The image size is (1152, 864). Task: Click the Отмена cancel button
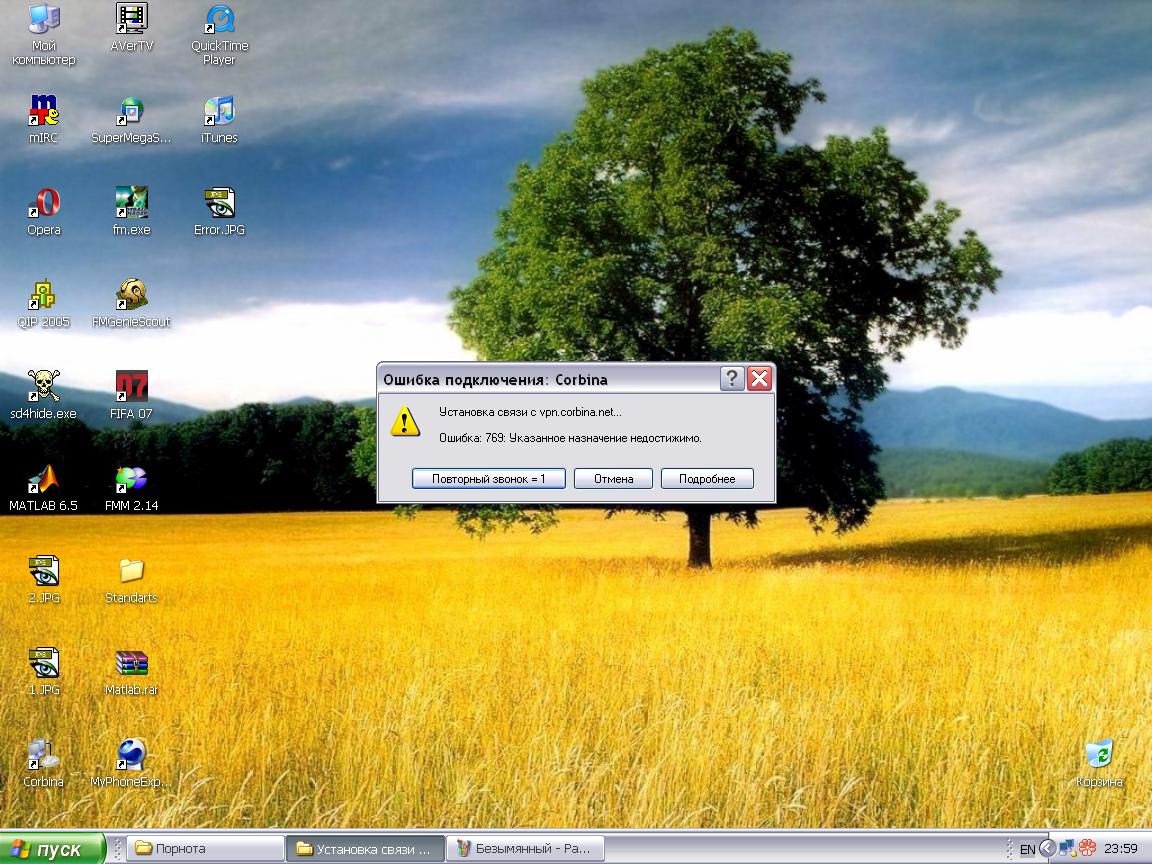click(613, 479)
